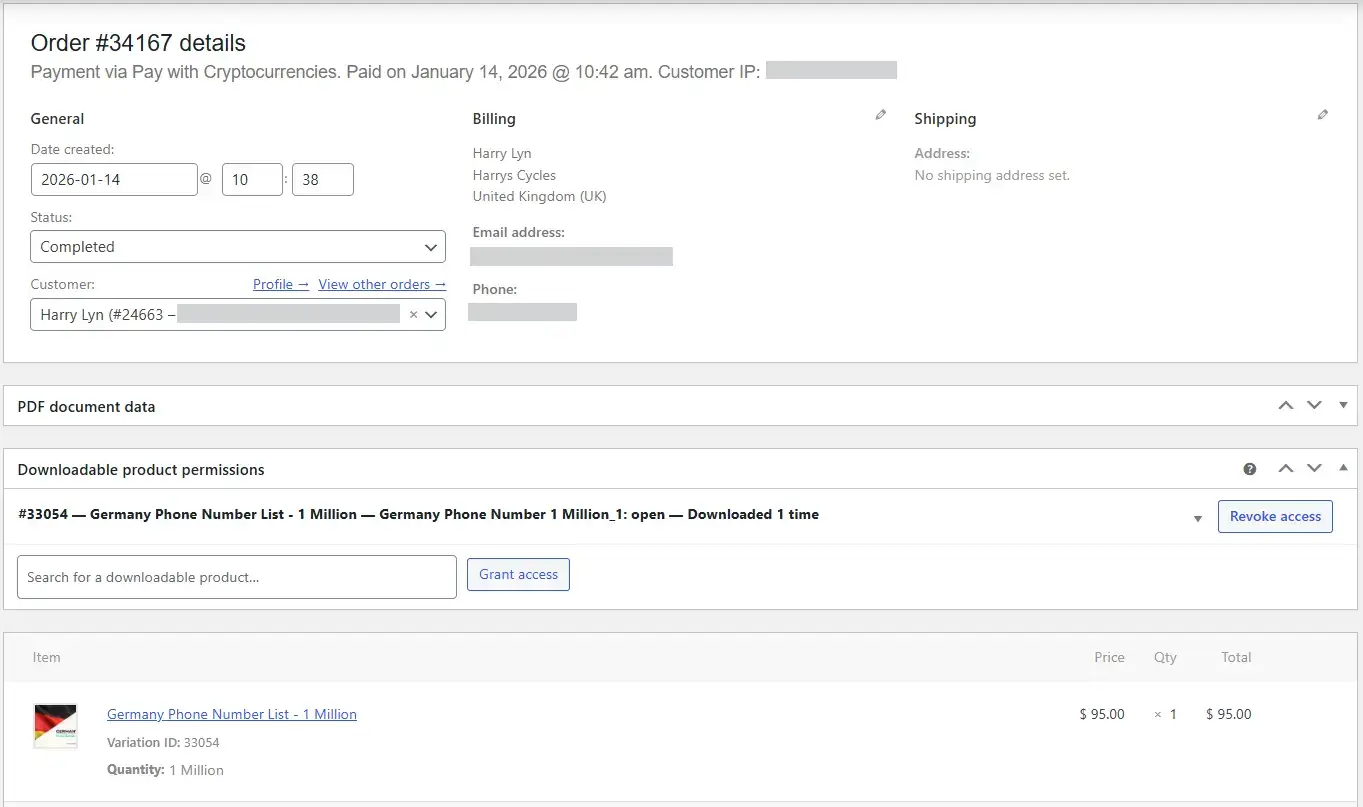Move Downloadable product permissions panel down
The image size is (1363, 807).
(1314, 469)
